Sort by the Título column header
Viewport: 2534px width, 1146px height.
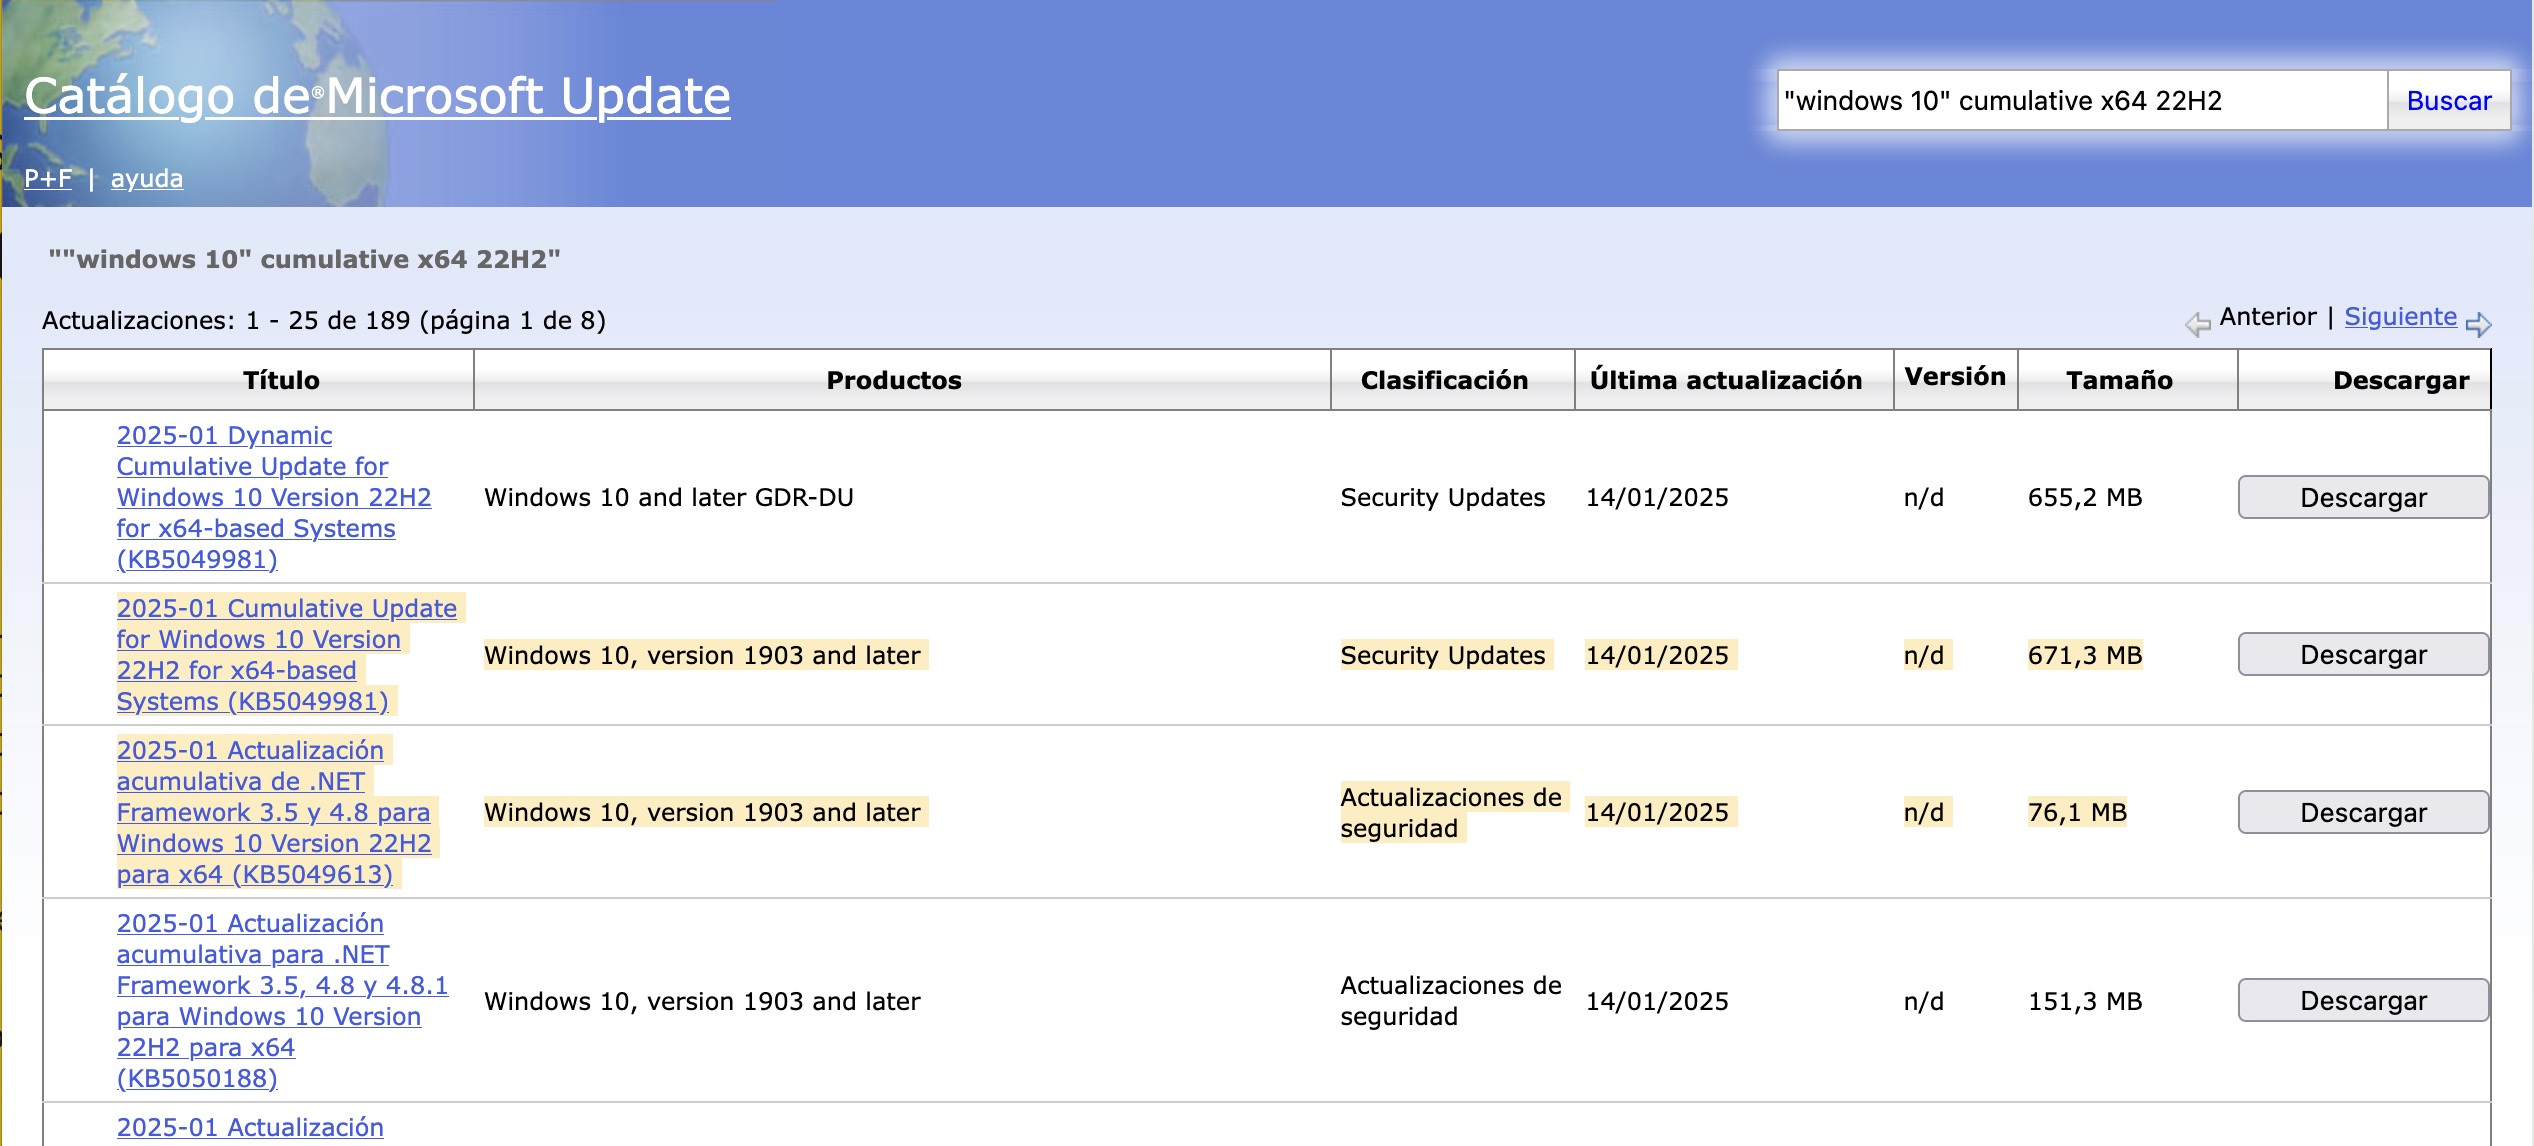click(281, 380)
